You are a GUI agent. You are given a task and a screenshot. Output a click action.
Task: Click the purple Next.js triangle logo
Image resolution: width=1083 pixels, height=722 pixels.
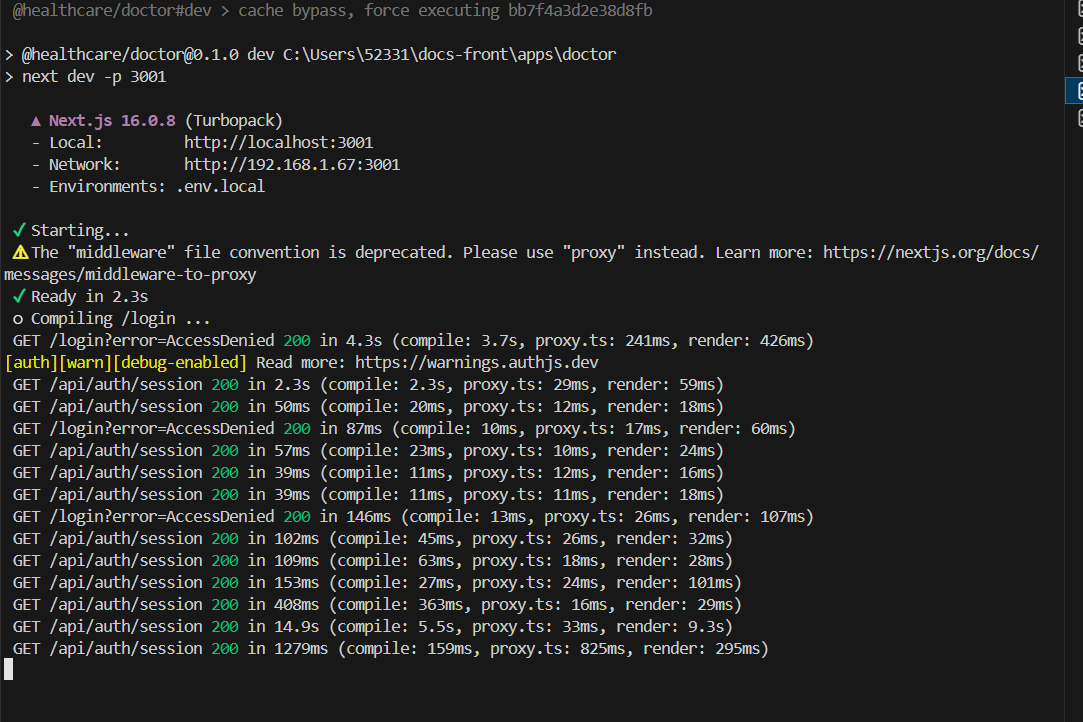(x=36, y=121)
